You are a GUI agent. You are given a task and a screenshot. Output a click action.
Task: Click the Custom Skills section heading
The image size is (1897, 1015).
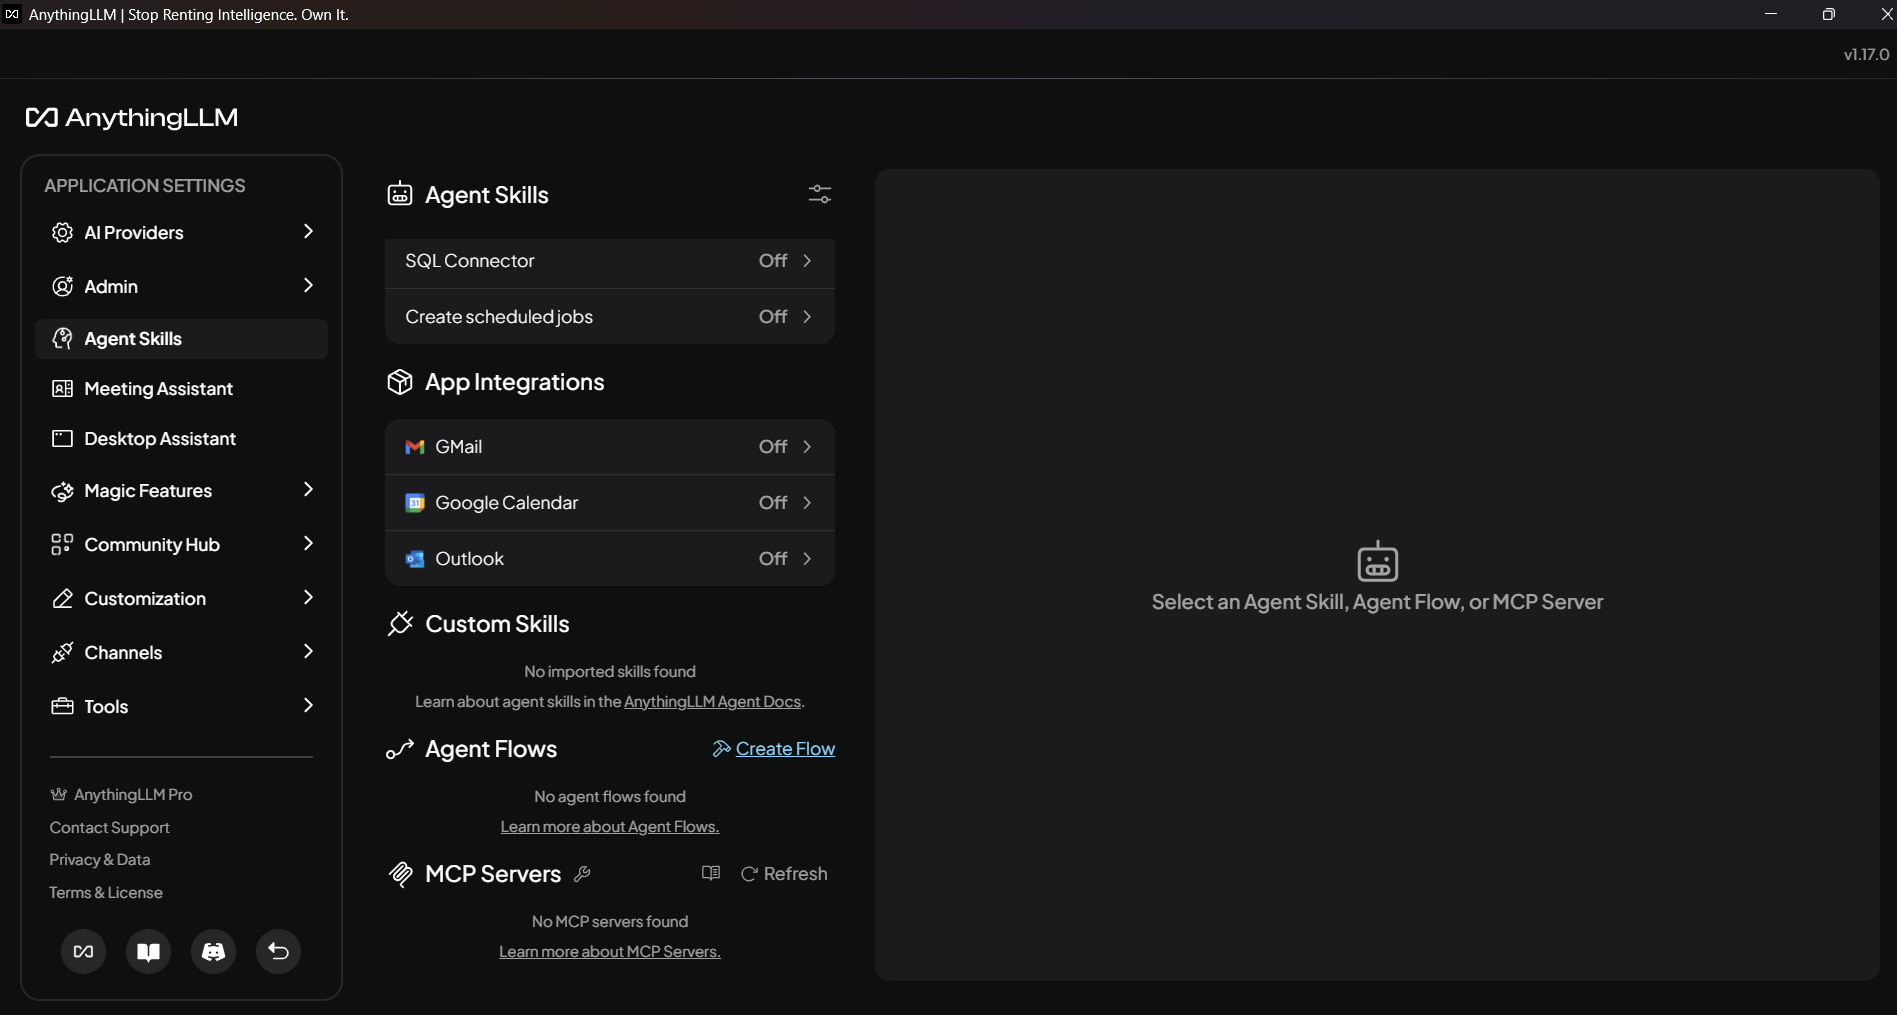[x=497, y=624]
